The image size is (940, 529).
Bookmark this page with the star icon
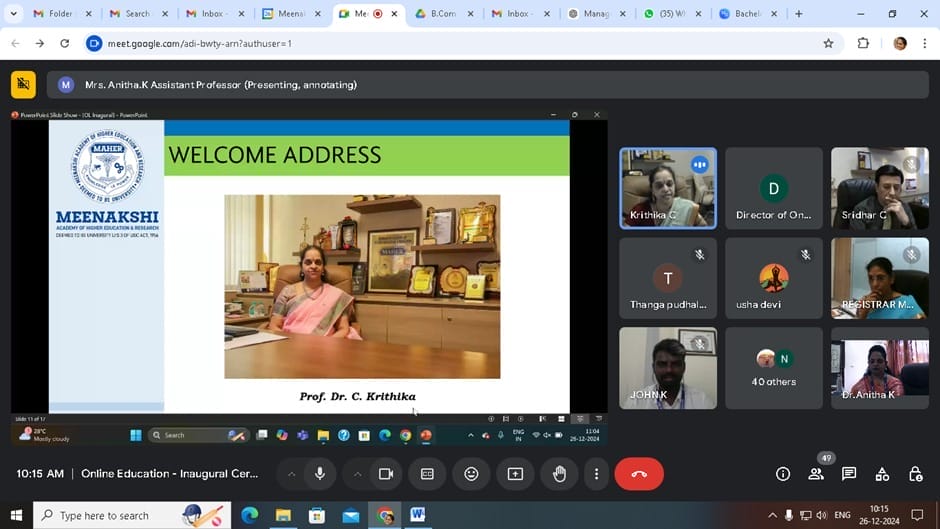(x=828, y=44)
